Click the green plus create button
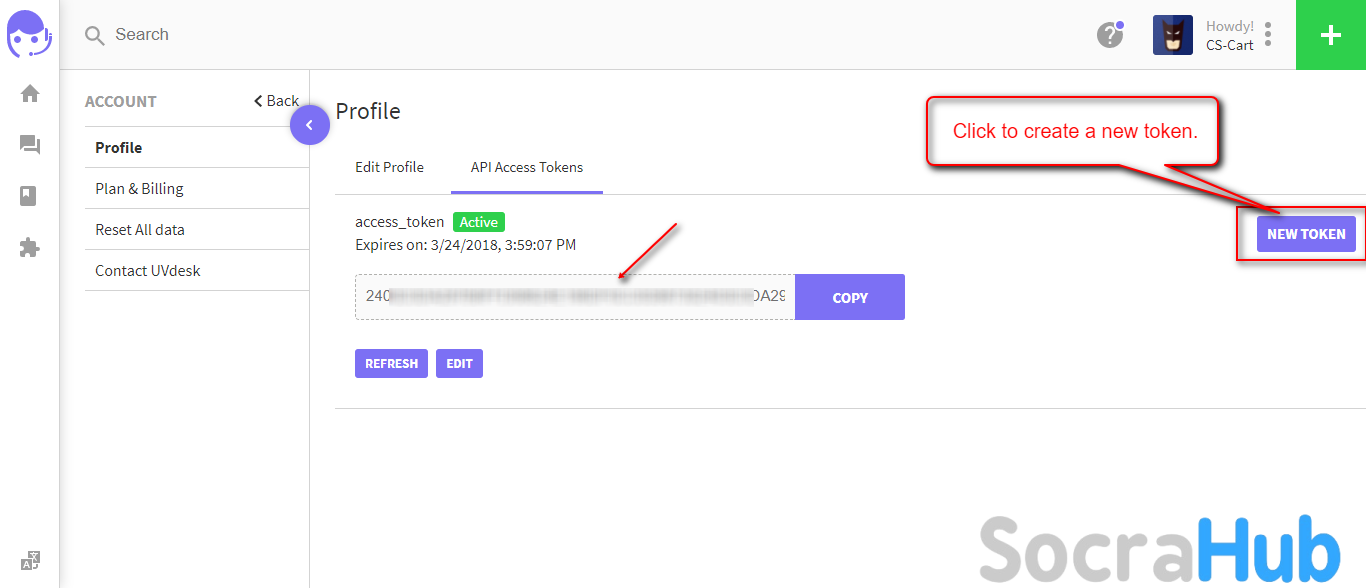Image resolution: width=1366 pixels, height=588 pixels. coord(1330,35)
